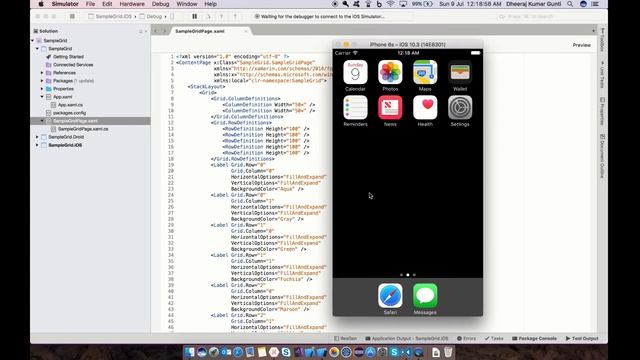Click the simulator home screen page dots
The width and height of the screenshot is (640, 360).
(x=408, y=275)
